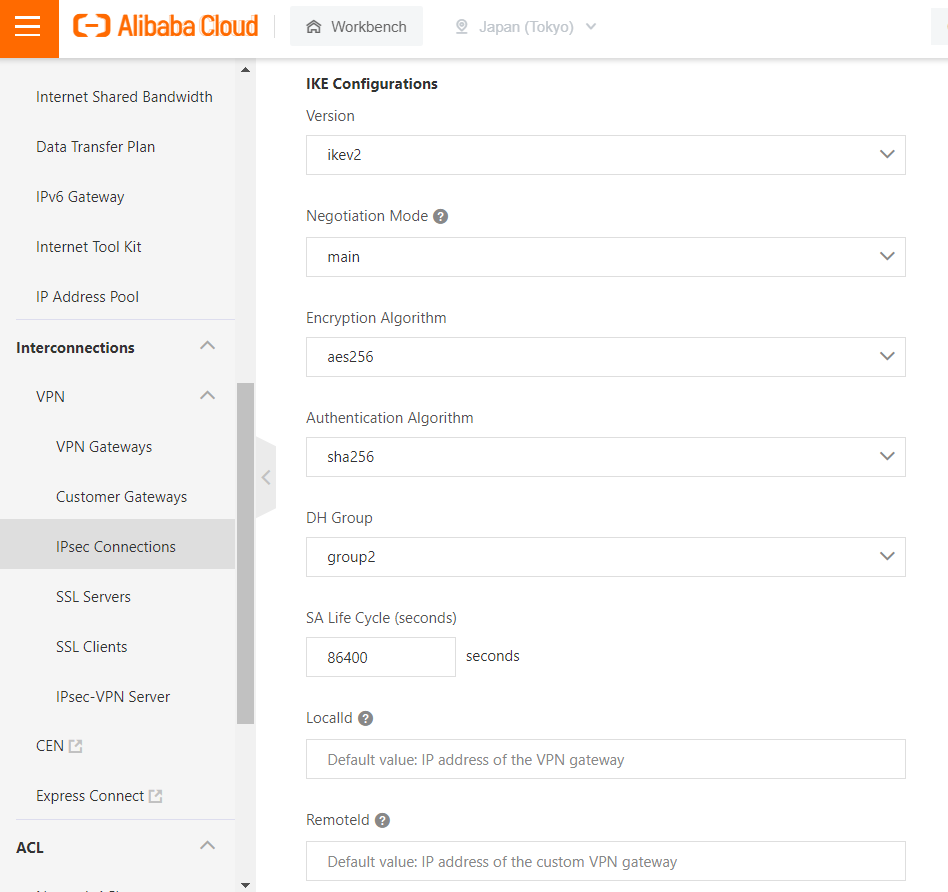This screenshot has height=892, width=948.
Task: Collapse the Interconnections section
Action: (x=207, y=346)
